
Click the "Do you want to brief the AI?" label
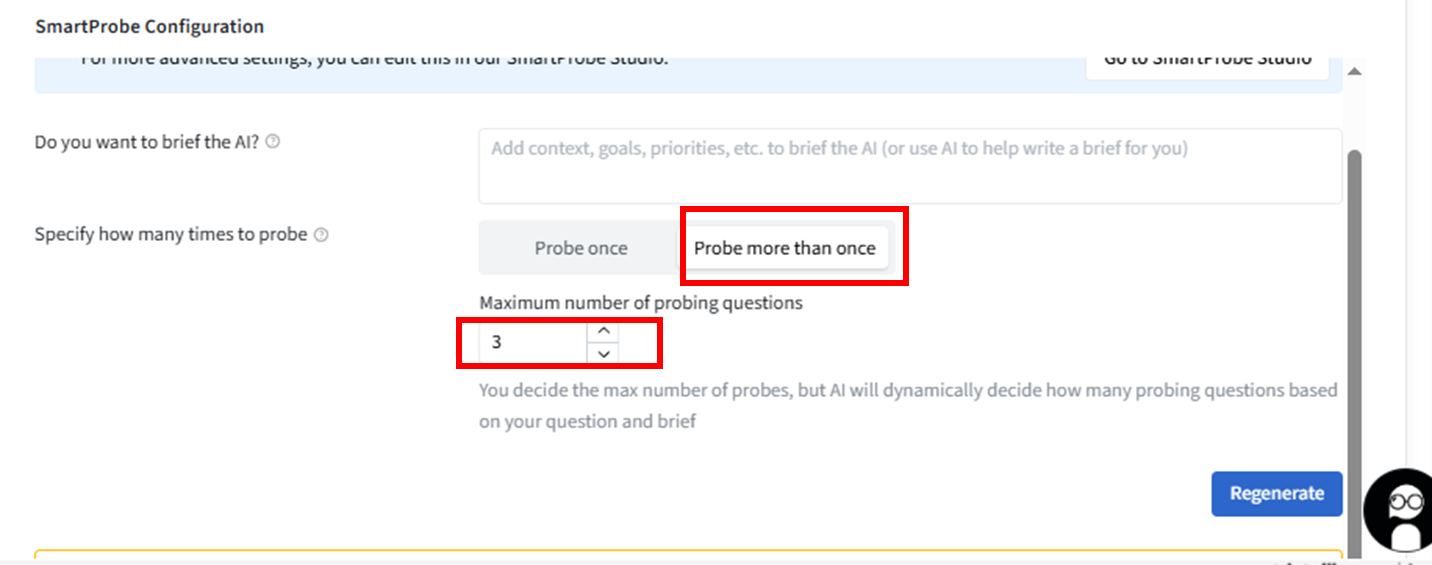(147, 142)
